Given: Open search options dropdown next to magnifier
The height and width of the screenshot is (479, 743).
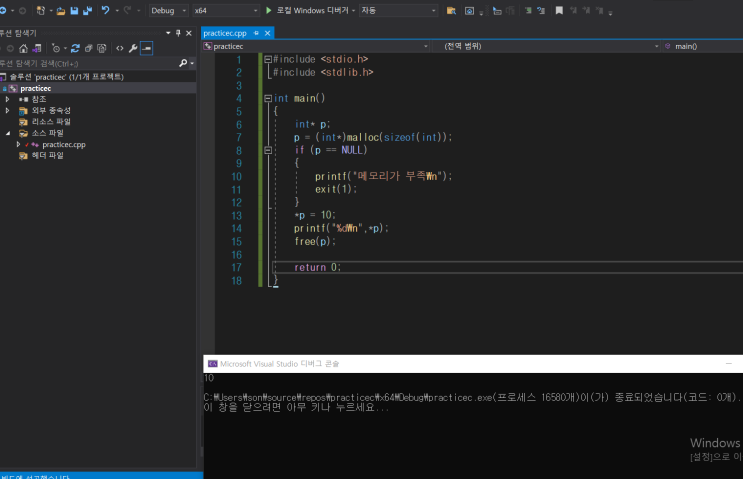Looking at the screenshot, I should 192,63.
